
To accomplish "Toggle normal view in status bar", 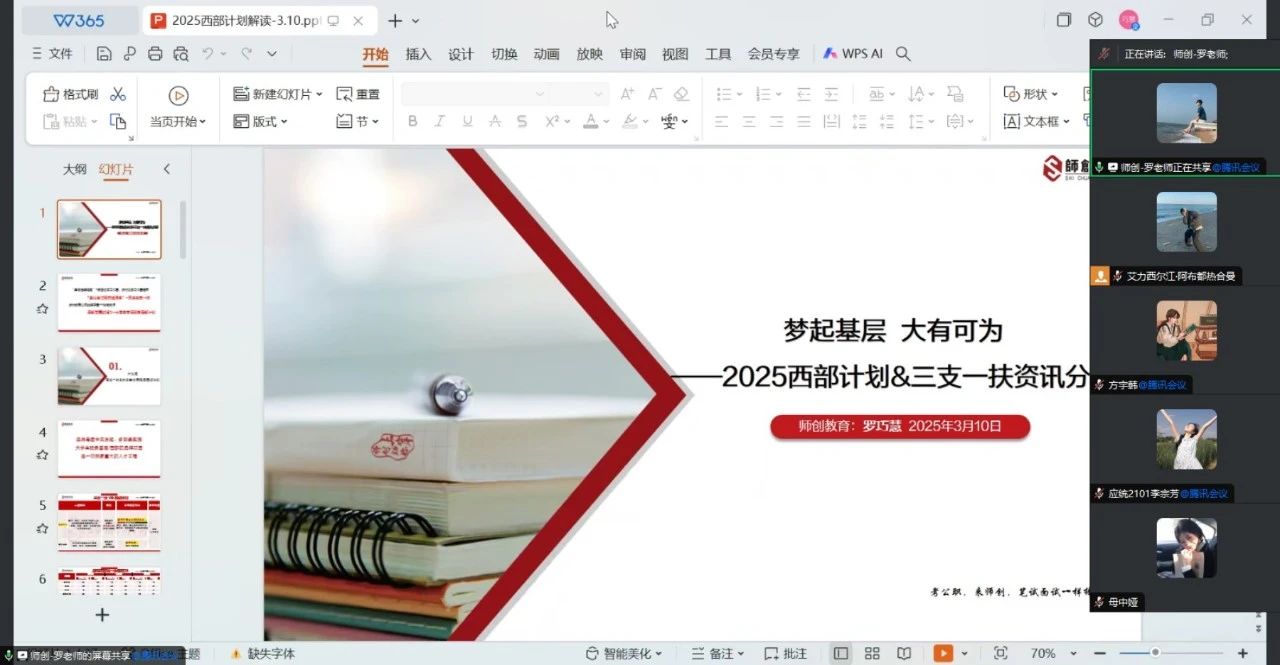I will click(x=841, y=653).
